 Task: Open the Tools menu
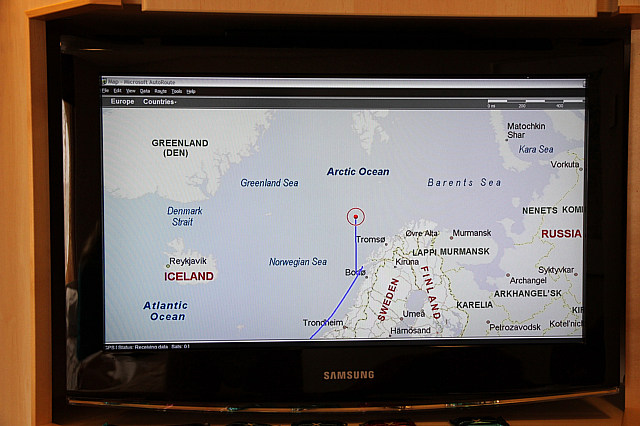pyautogui.click(x=176, y=91)
